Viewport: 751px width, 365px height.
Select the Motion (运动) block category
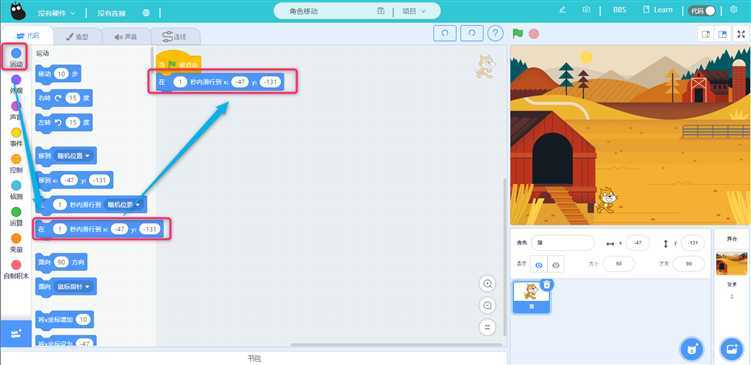point(16,57)
